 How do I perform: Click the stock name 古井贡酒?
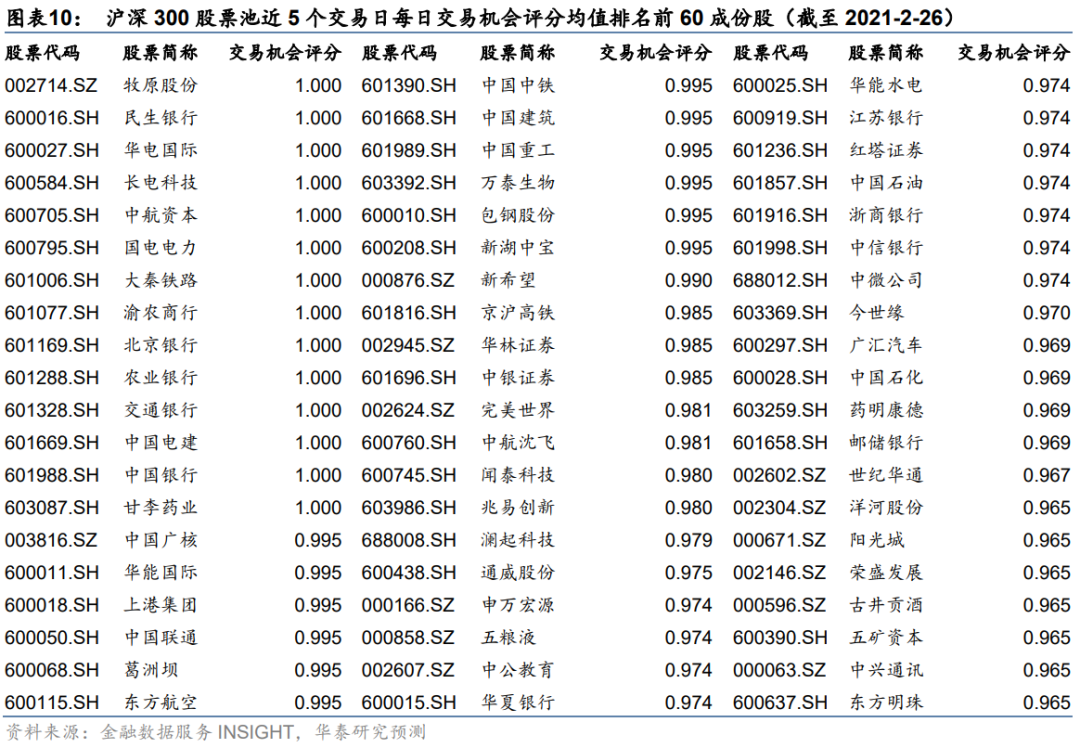pyautogui.click(x=886, y=605)
